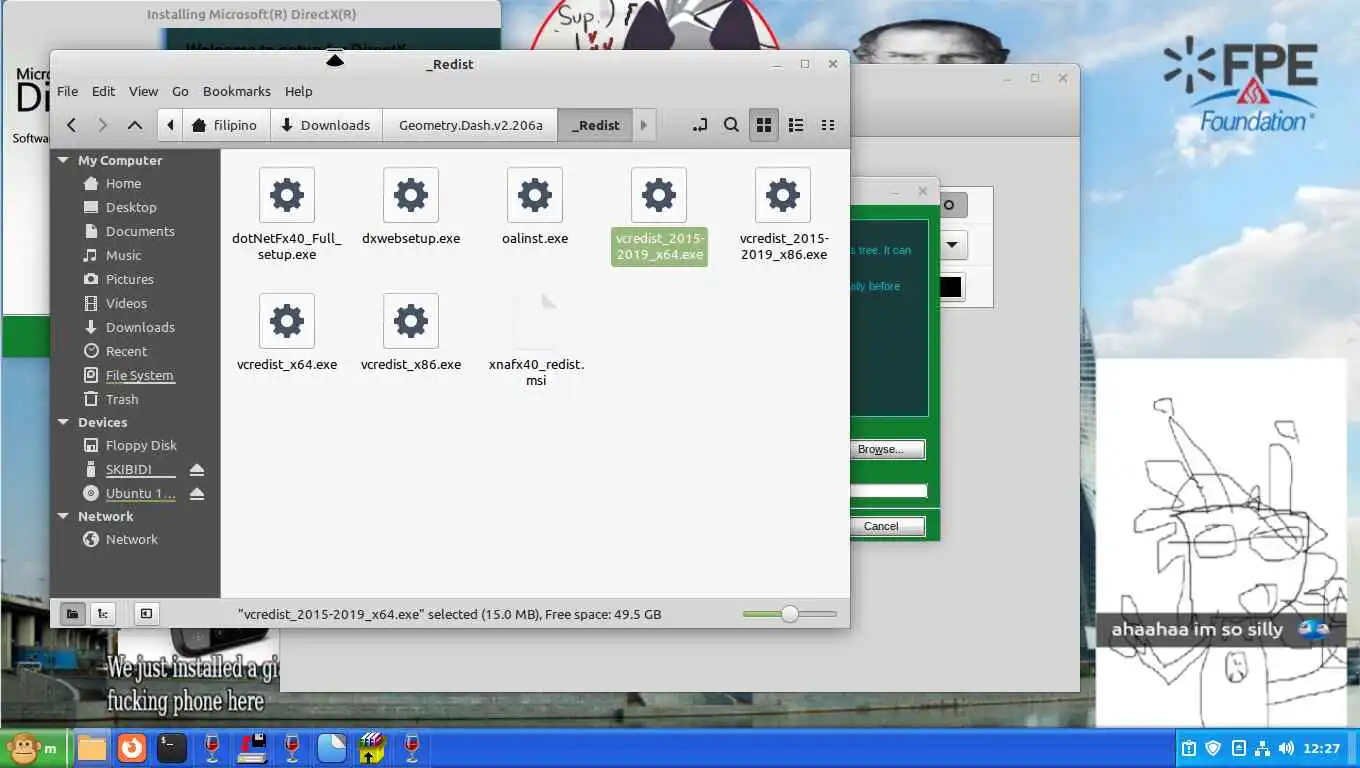Show Treeview in the sidebar
Image resolution: width=1360 pixels, height=768 pixels.
coord(102,614)
